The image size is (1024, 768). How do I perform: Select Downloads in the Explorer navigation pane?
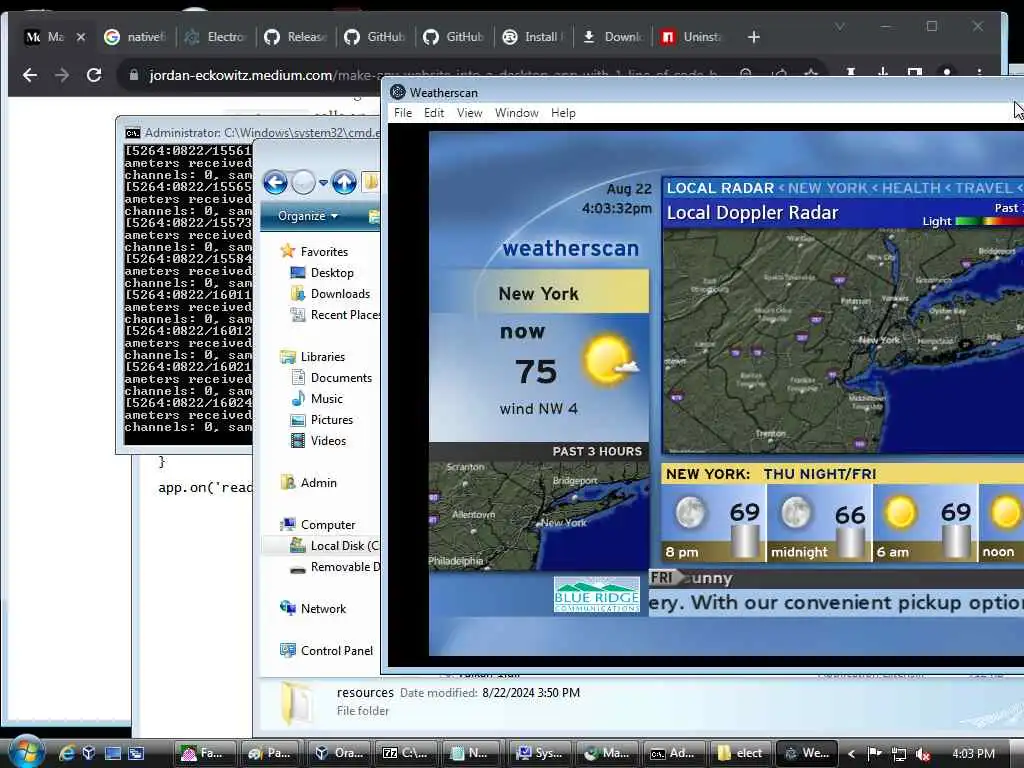[340, 294]
